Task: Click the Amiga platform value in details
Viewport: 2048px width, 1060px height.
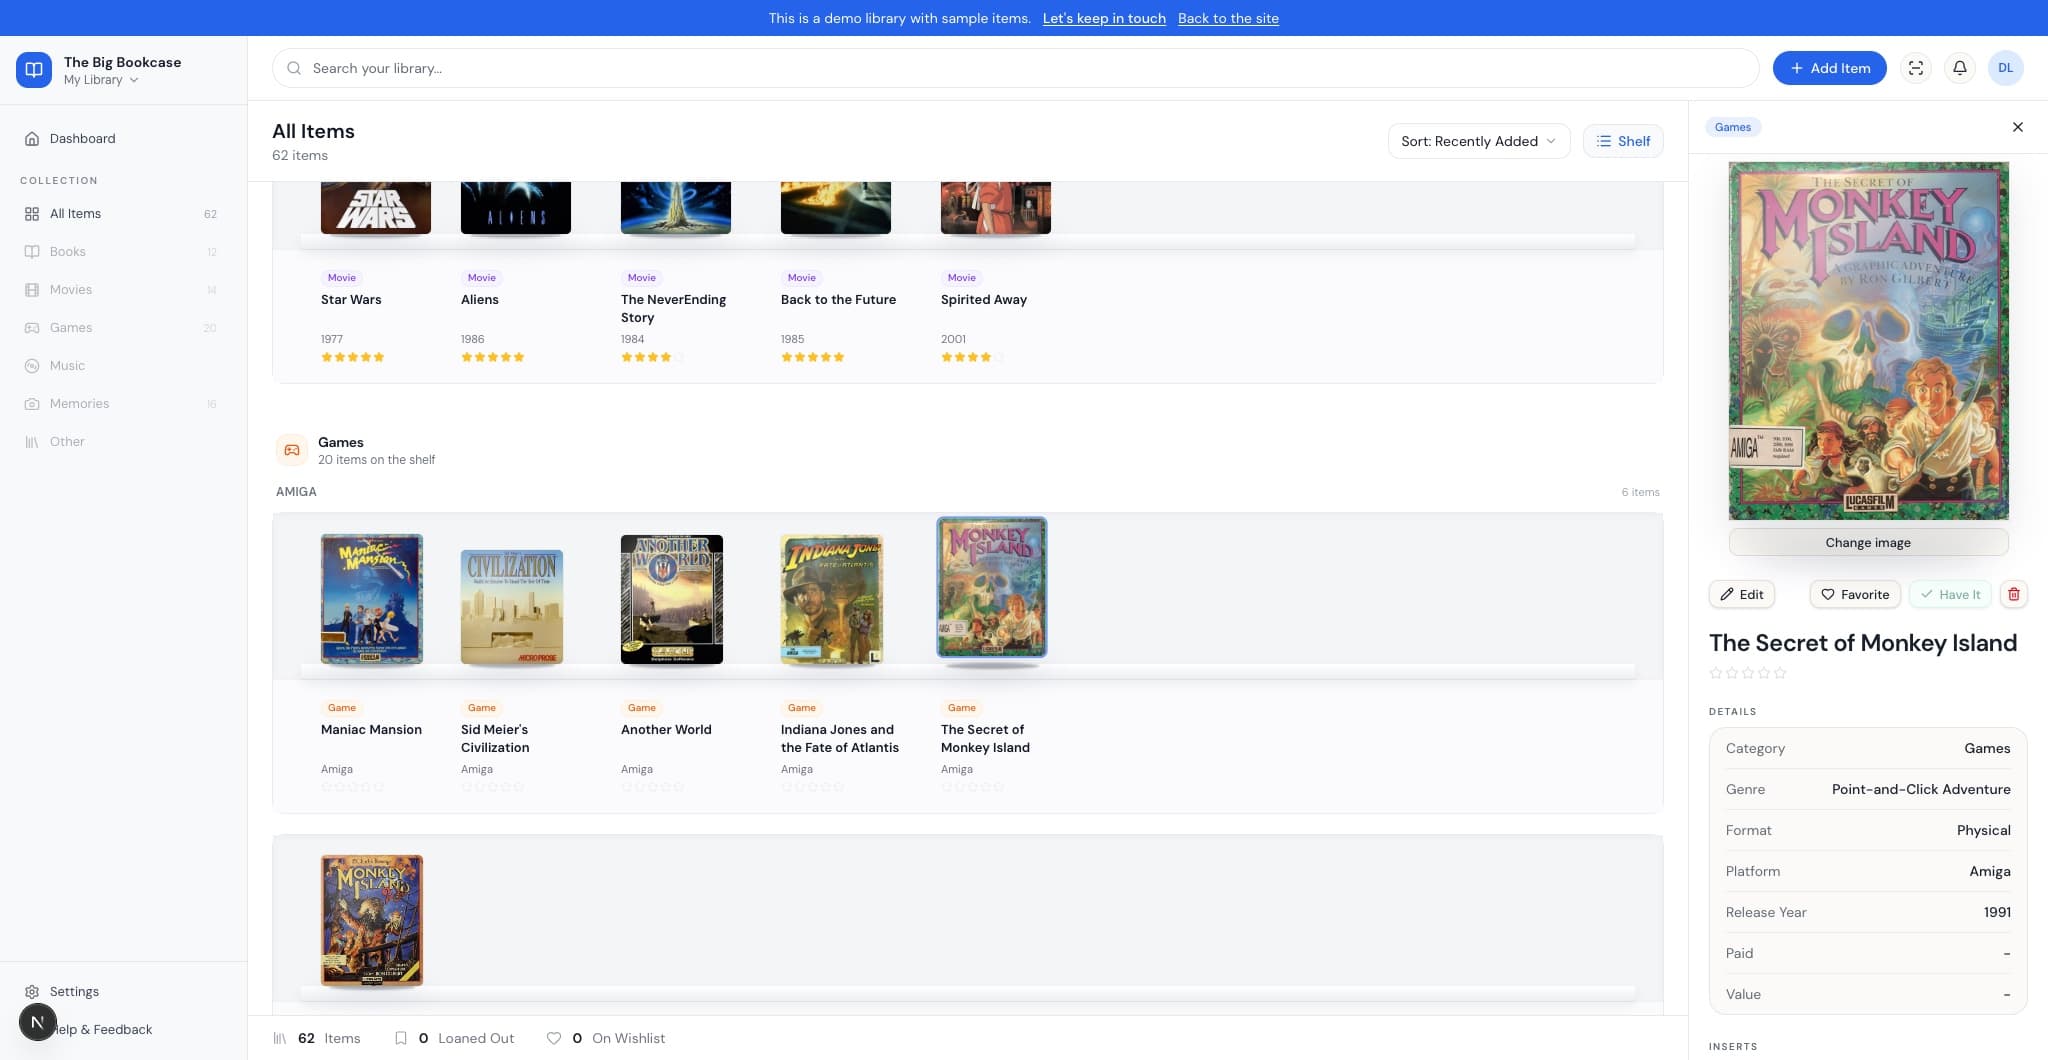Action: 1990,871
